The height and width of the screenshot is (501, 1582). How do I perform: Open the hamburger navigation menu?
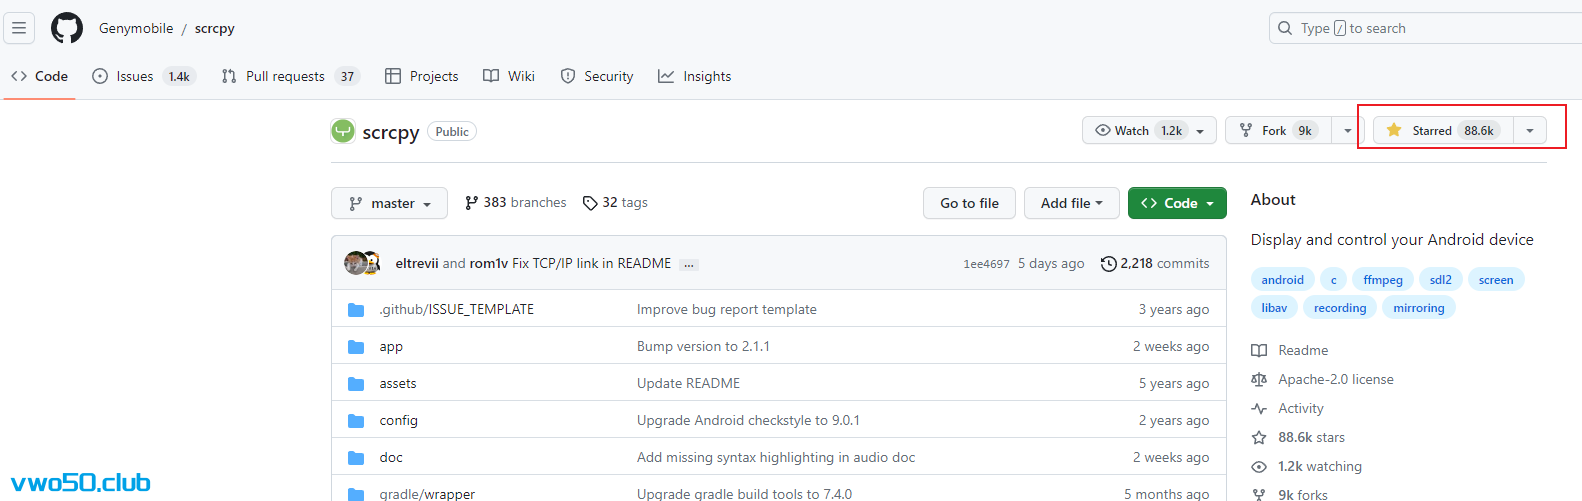click(x=19, y=28)
